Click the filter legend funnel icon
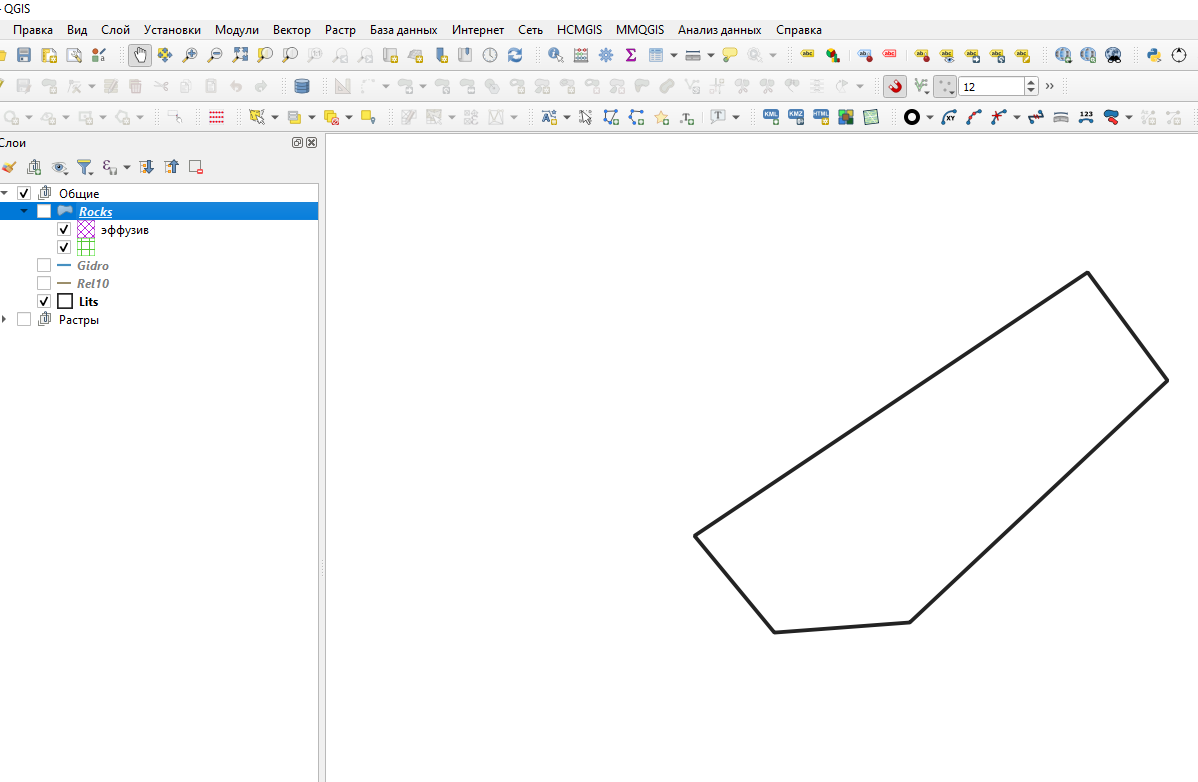Image resolution: width=1198 pixels, height=782 pixels. point(85,167)
